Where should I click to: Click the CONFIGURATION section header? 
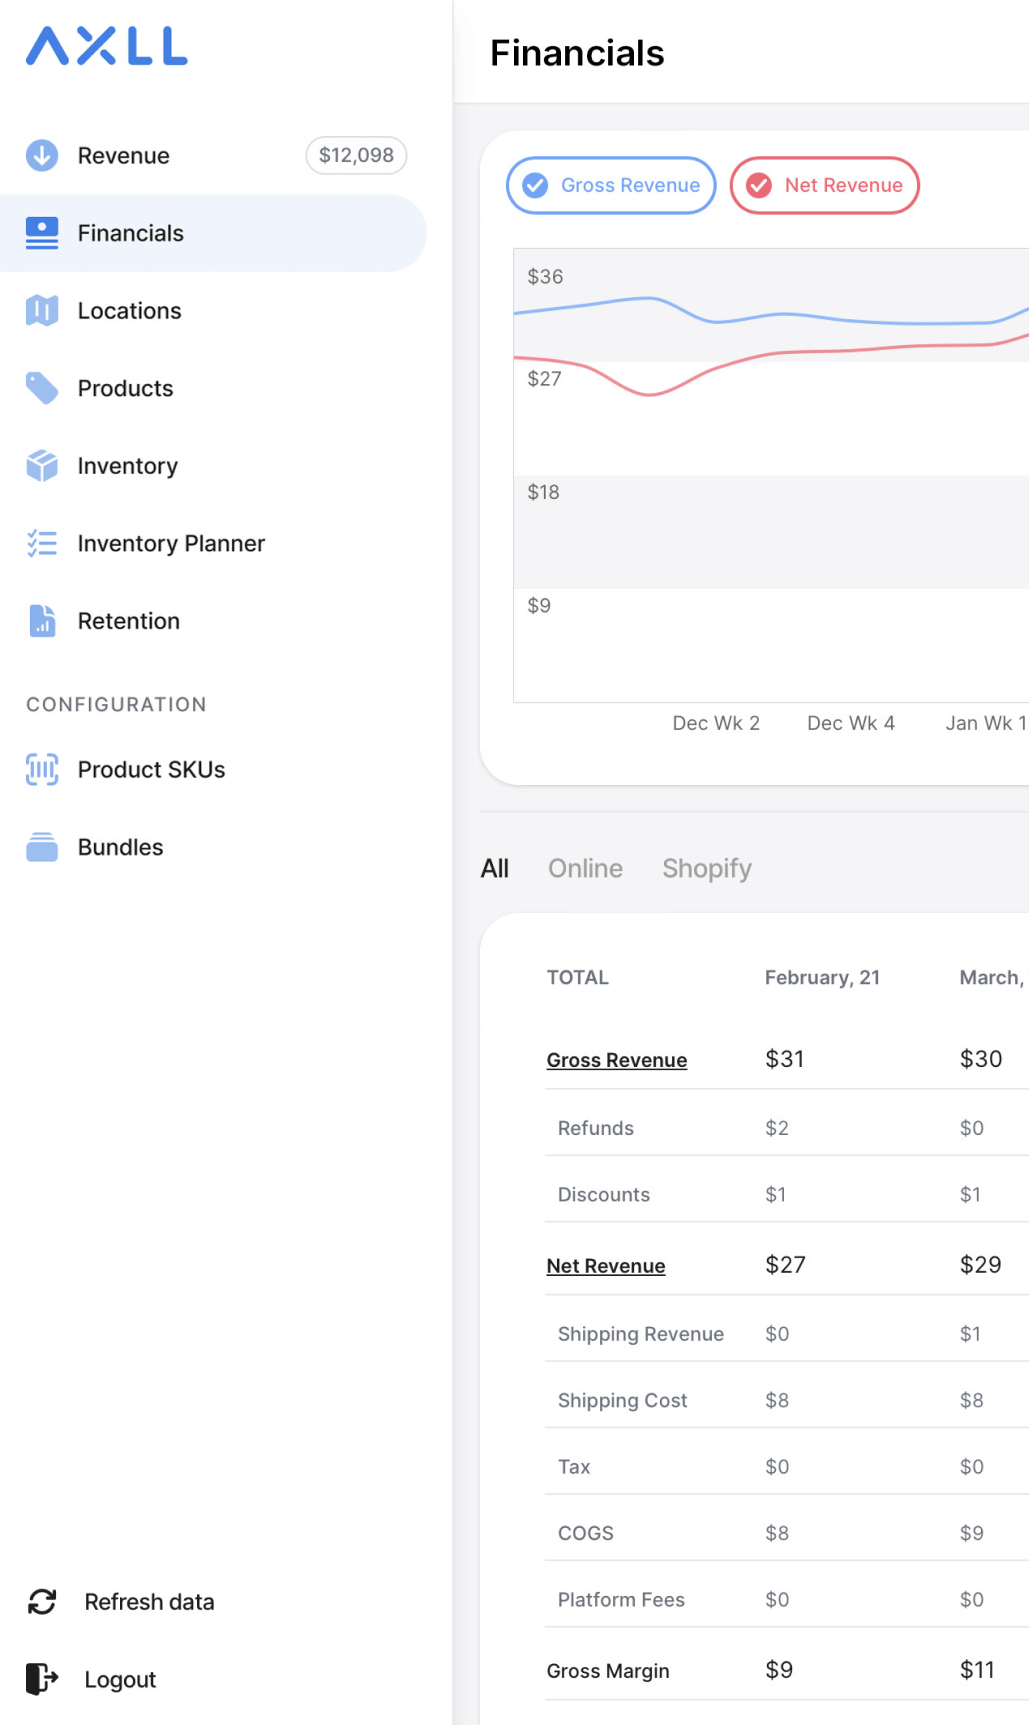116,704
